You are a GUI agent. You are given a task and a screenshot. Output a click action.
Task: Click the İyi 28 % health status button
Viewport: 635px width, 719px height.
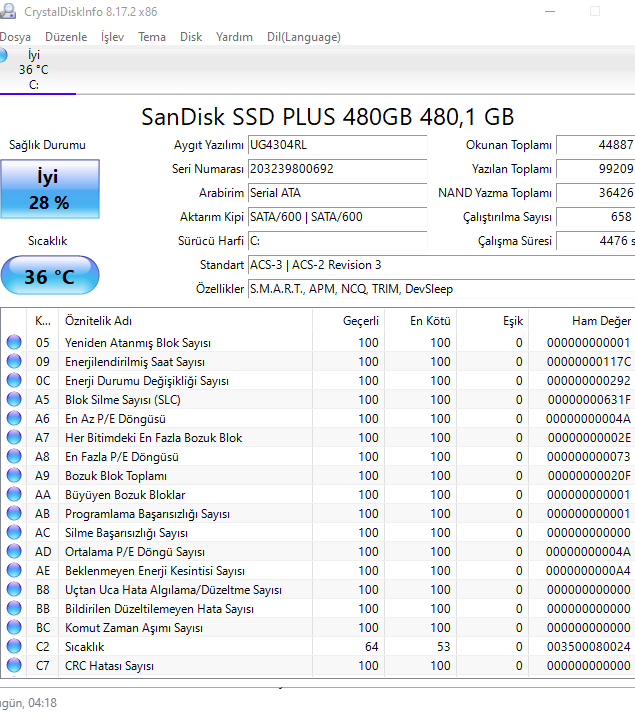pos(50,189)
